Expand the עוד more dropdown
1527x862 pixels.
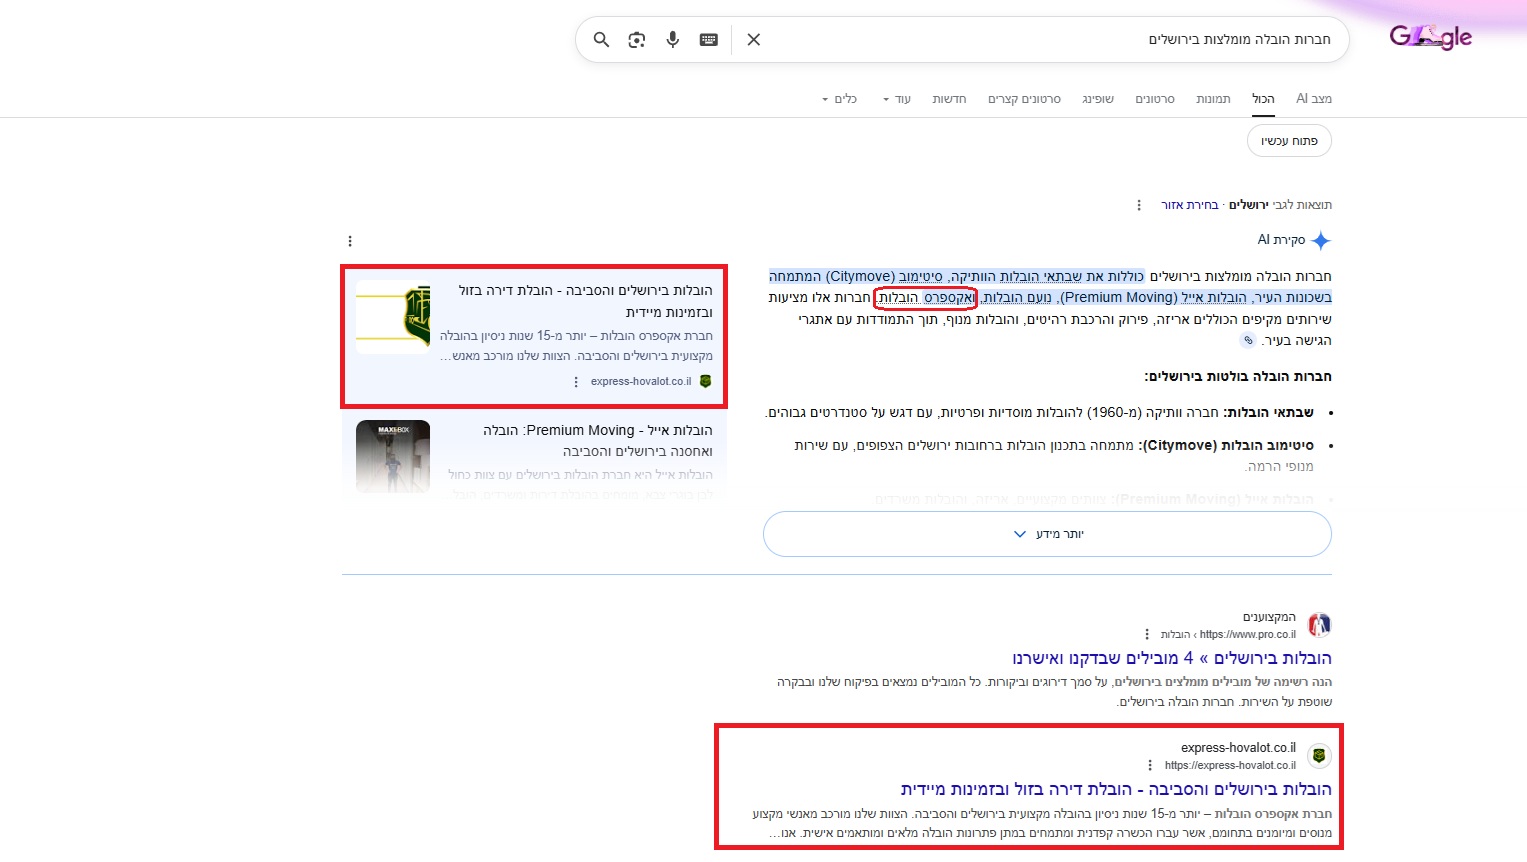pyautogui.click(x=897, y=99)
